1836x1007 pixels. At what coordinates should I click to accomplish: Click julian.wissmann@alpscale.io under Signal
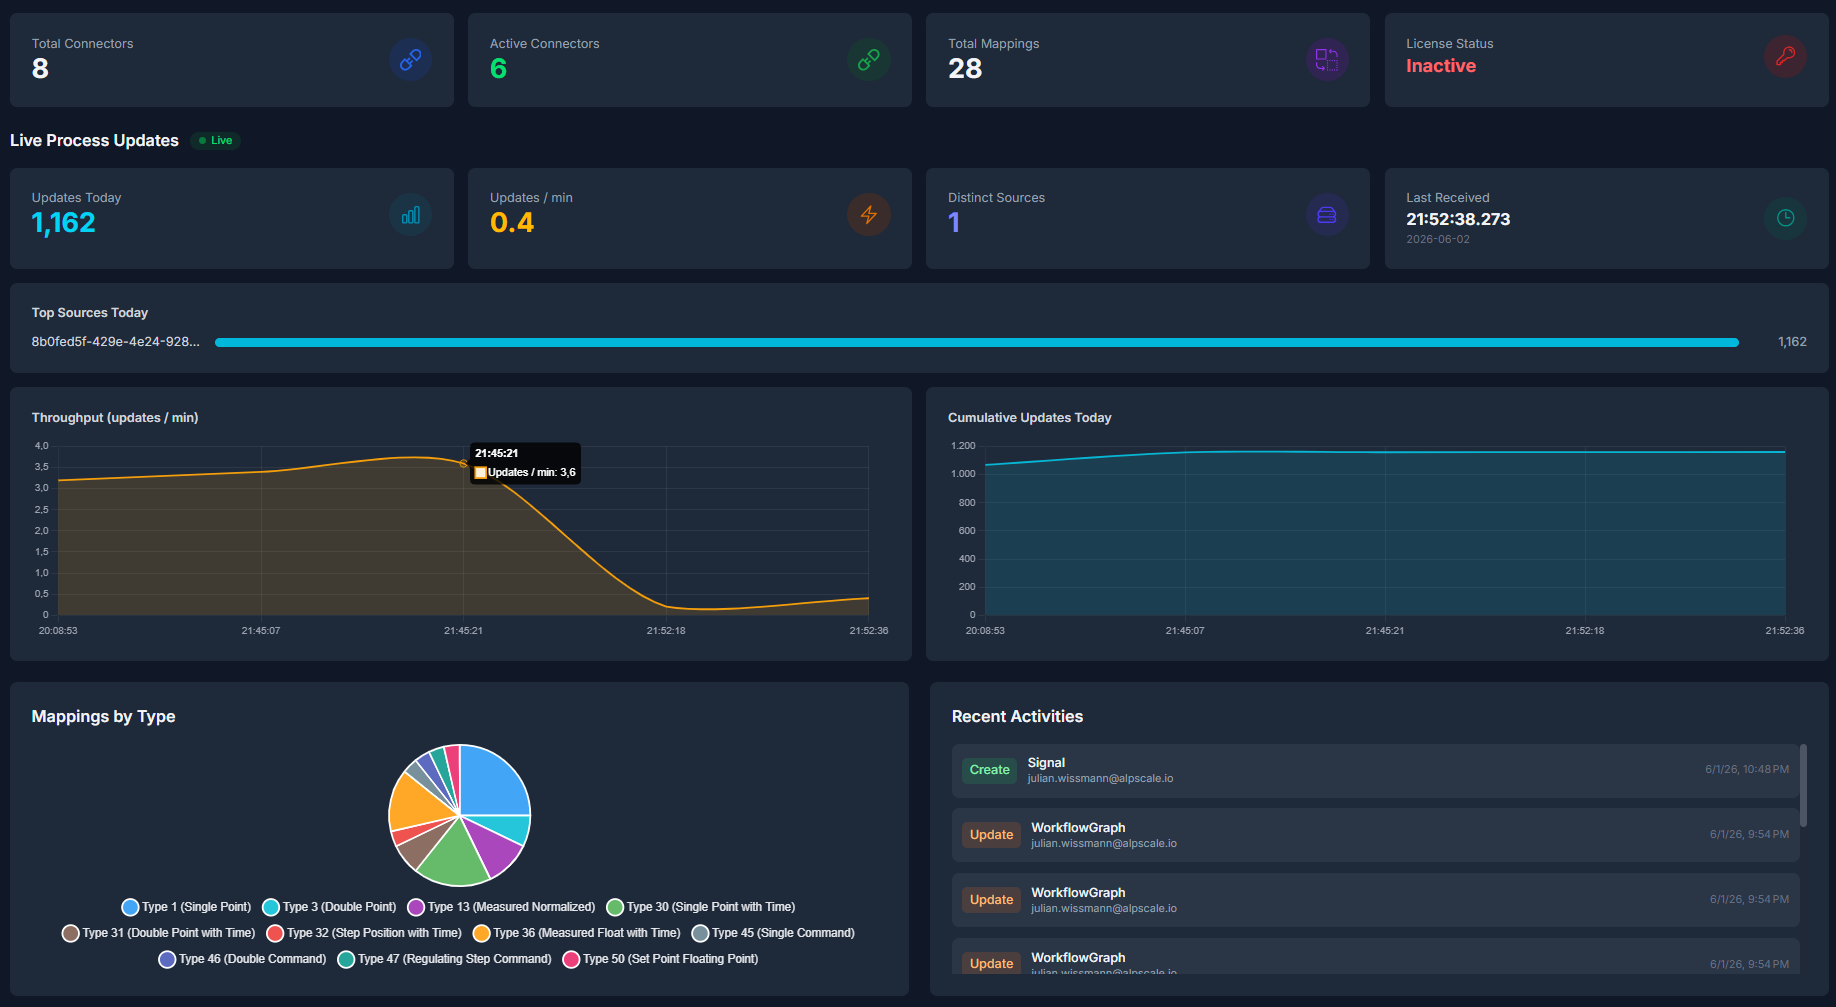1100,778
